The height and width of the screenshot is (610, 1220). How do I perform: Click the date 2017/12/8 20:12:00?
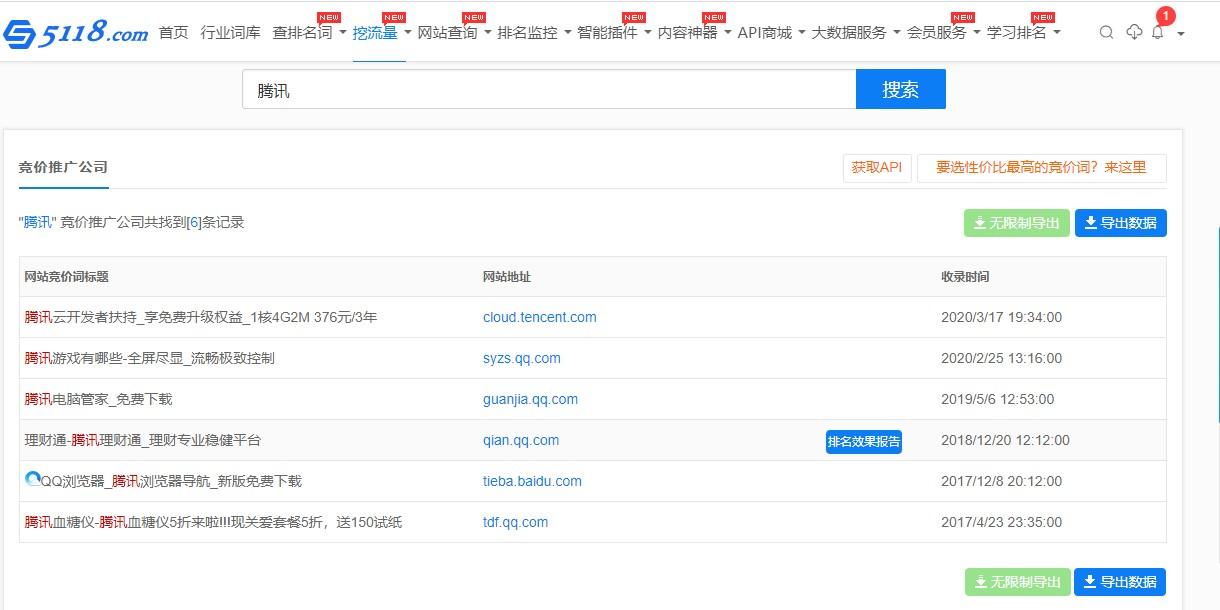1002,481
